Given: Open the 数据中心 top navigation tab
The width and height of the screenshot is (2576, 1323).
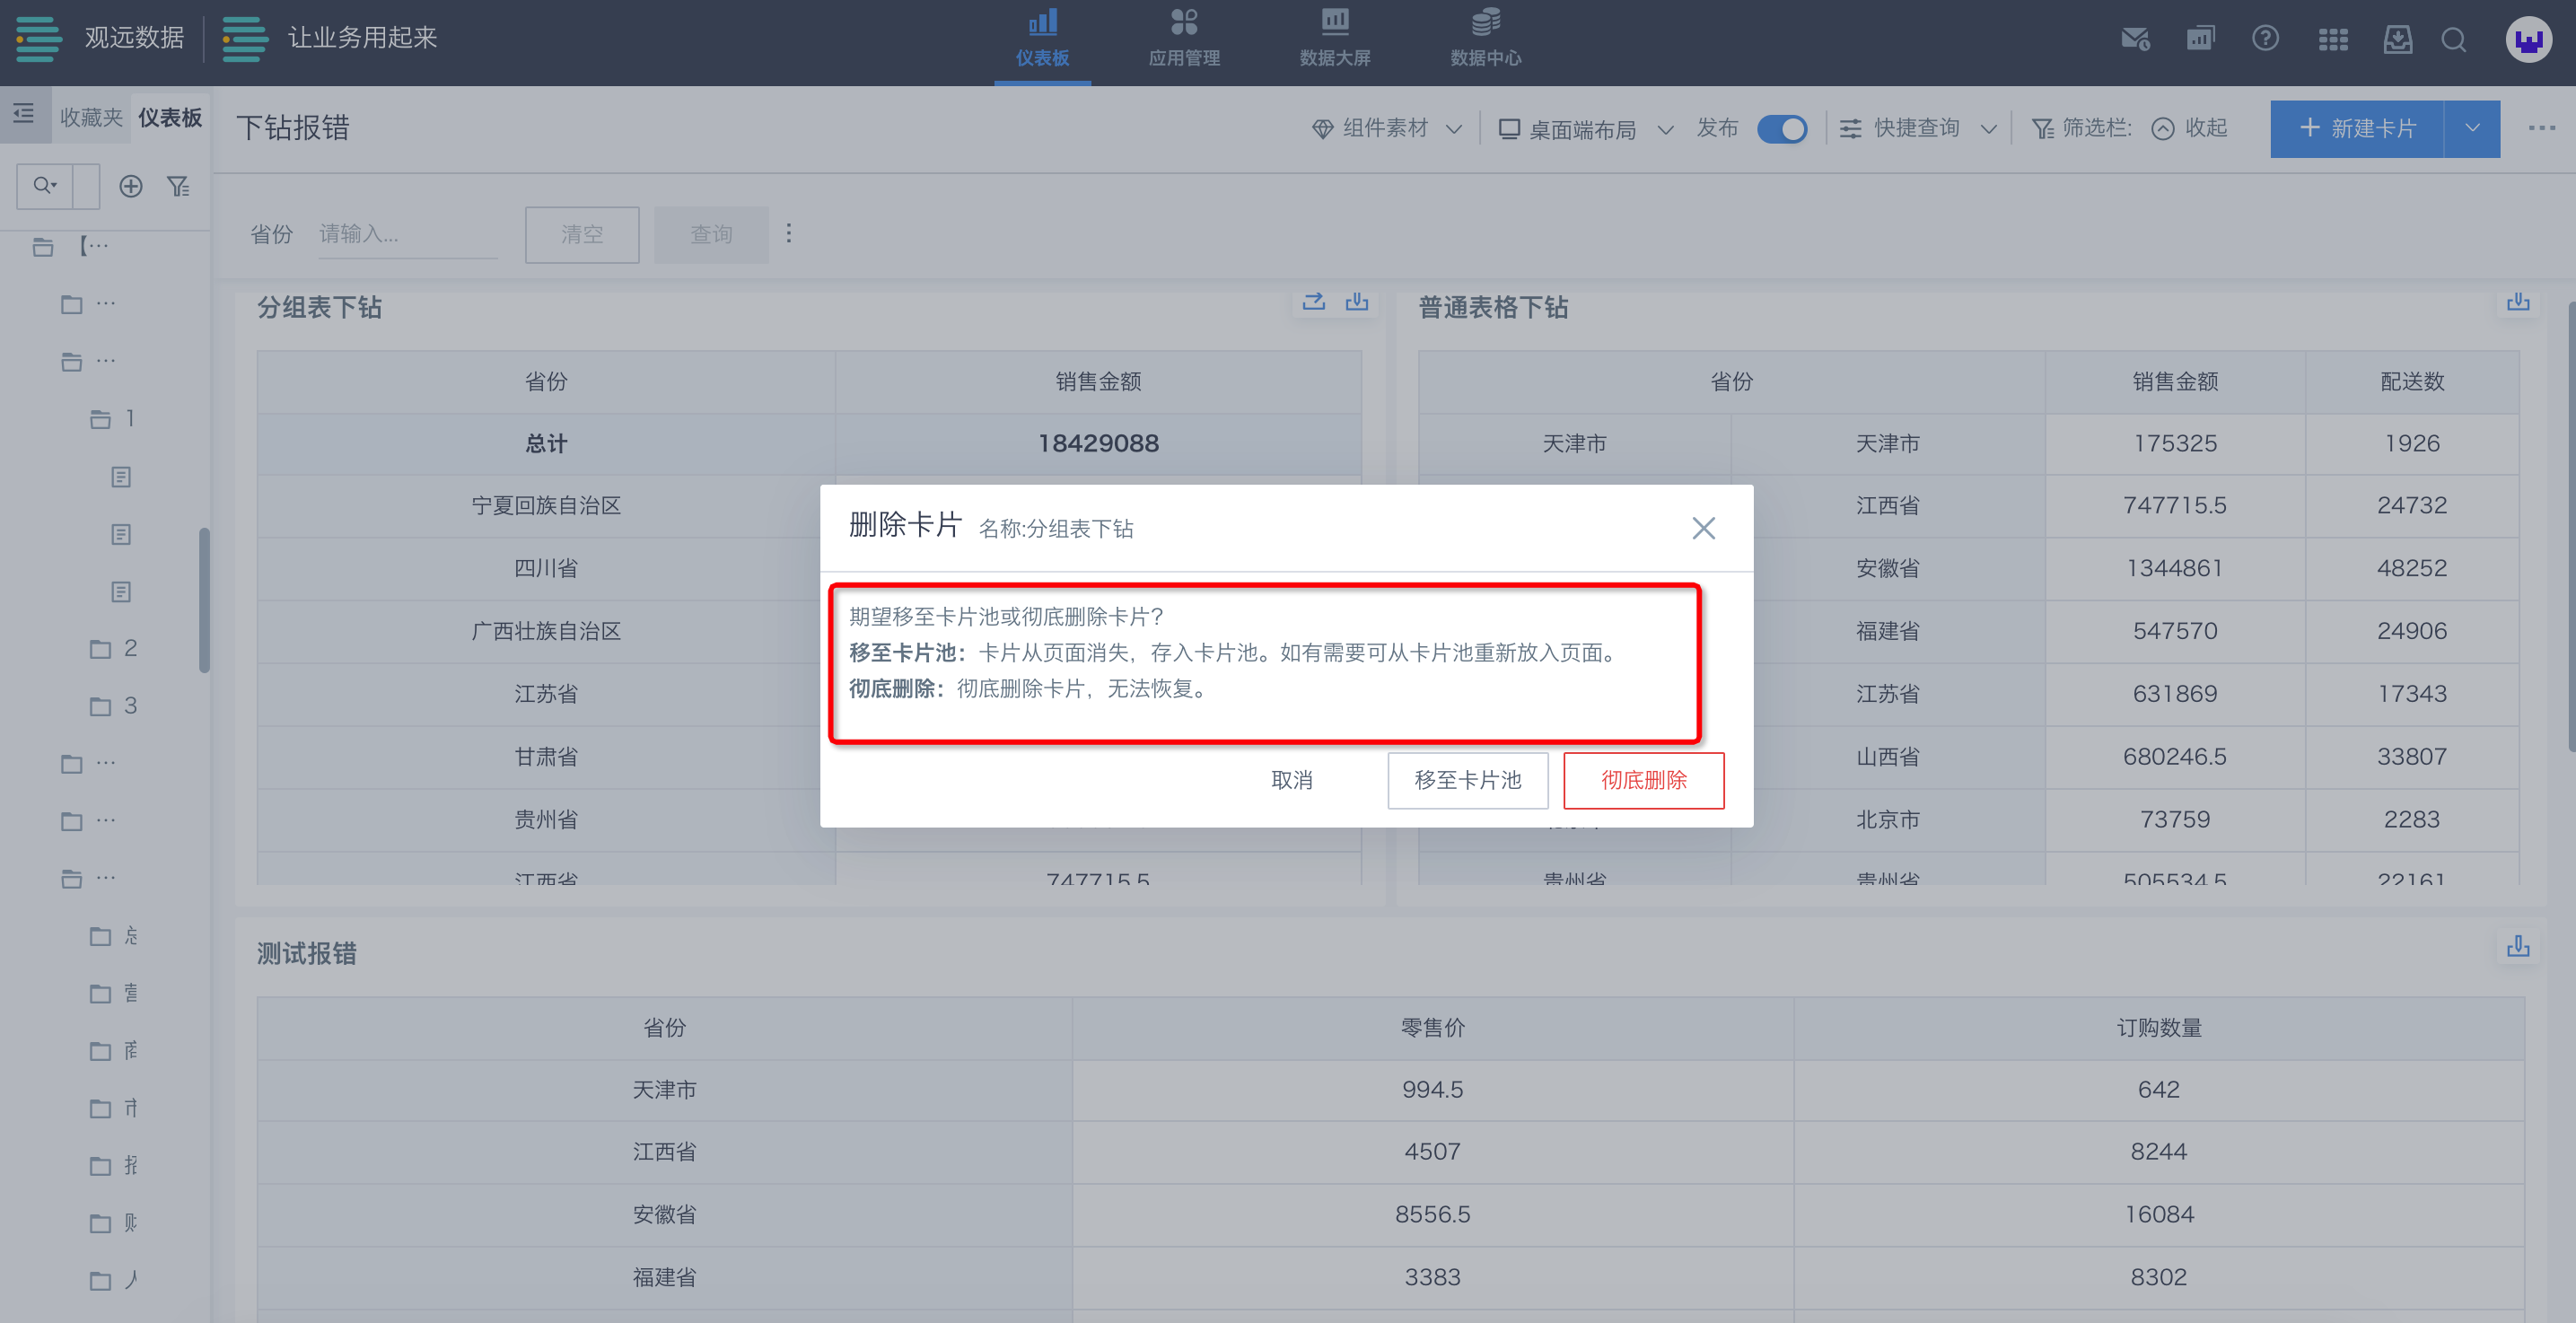Looking at the screenshot, I should 1485,40.
